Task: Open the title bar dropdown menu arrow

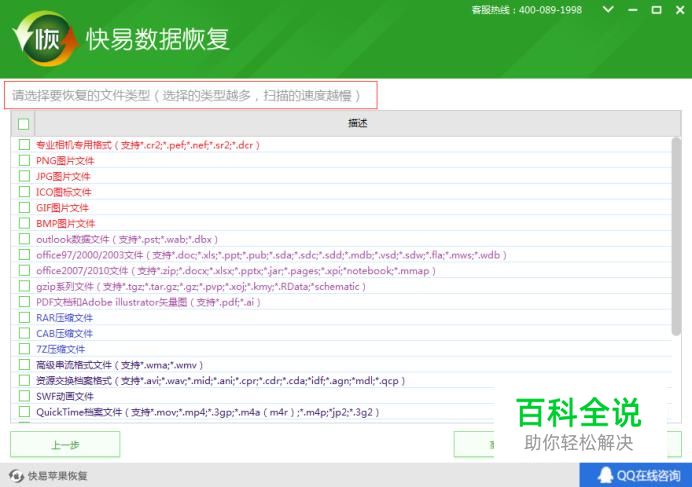Action: coord(608,9)
